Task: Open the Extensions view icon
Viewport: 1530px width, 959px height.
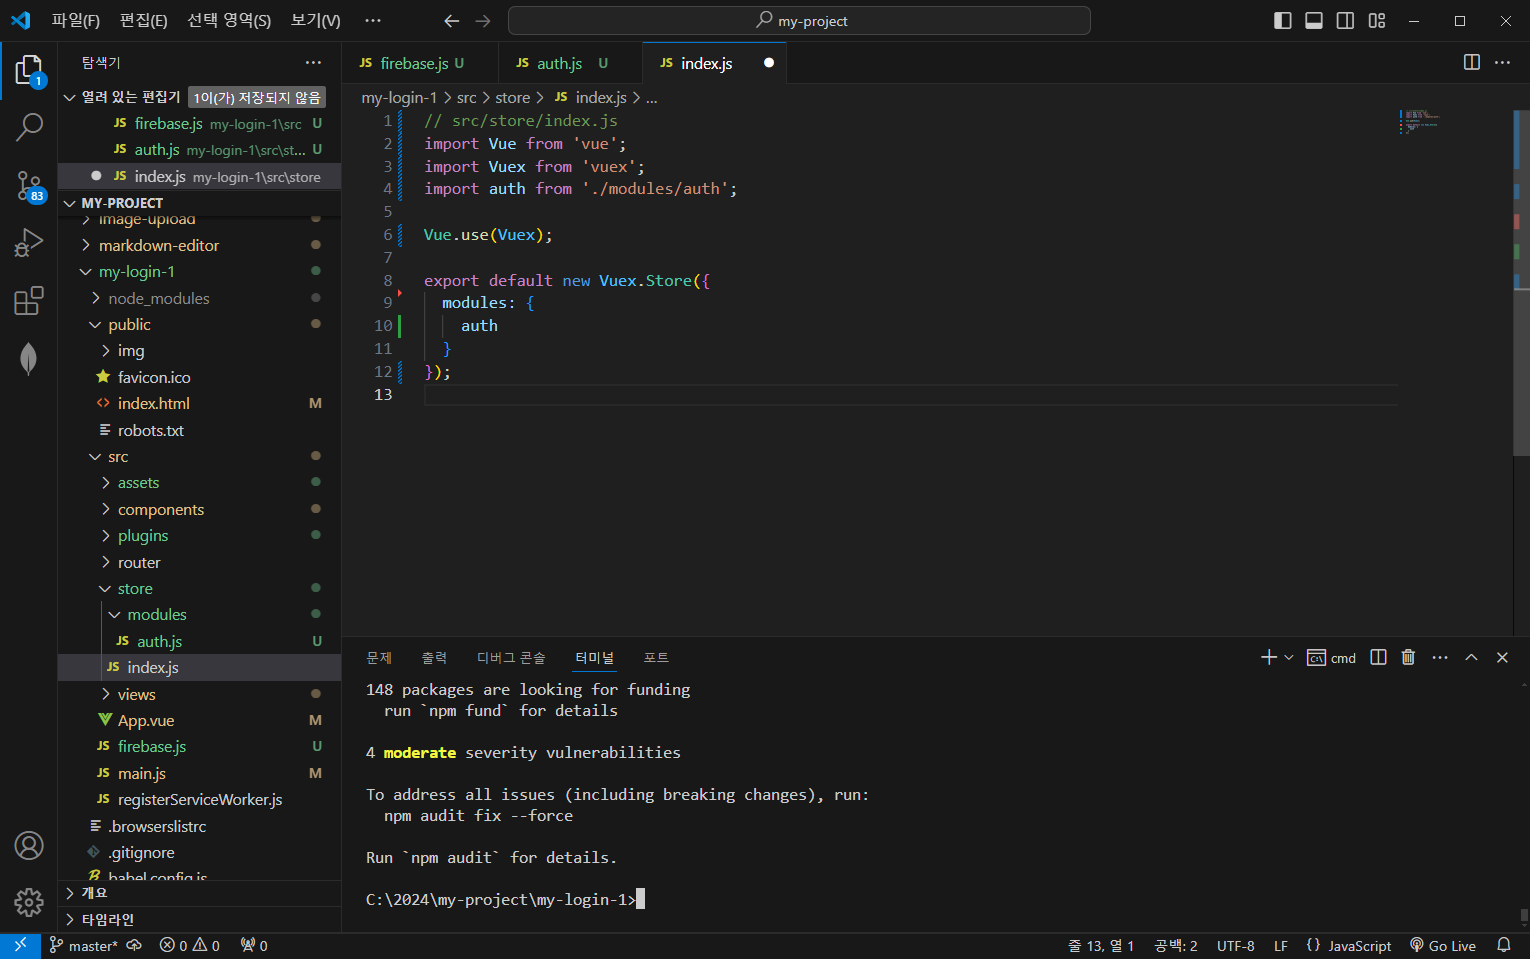Action: point(29,300)
